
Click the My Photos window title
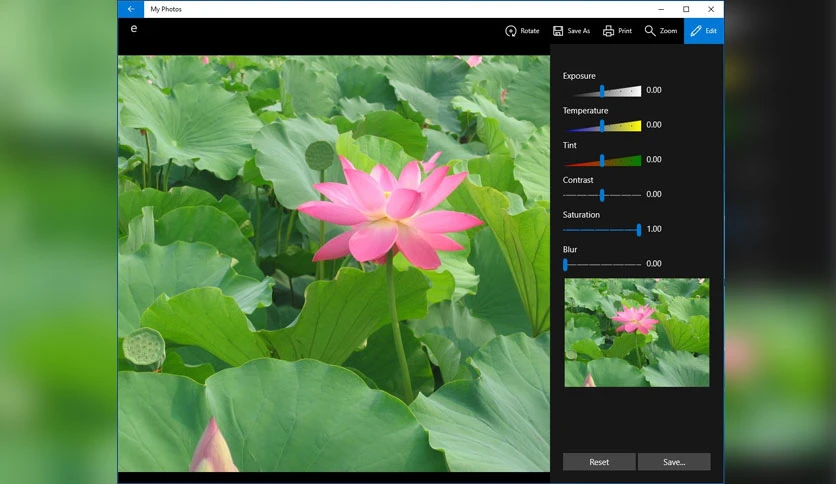166,9
